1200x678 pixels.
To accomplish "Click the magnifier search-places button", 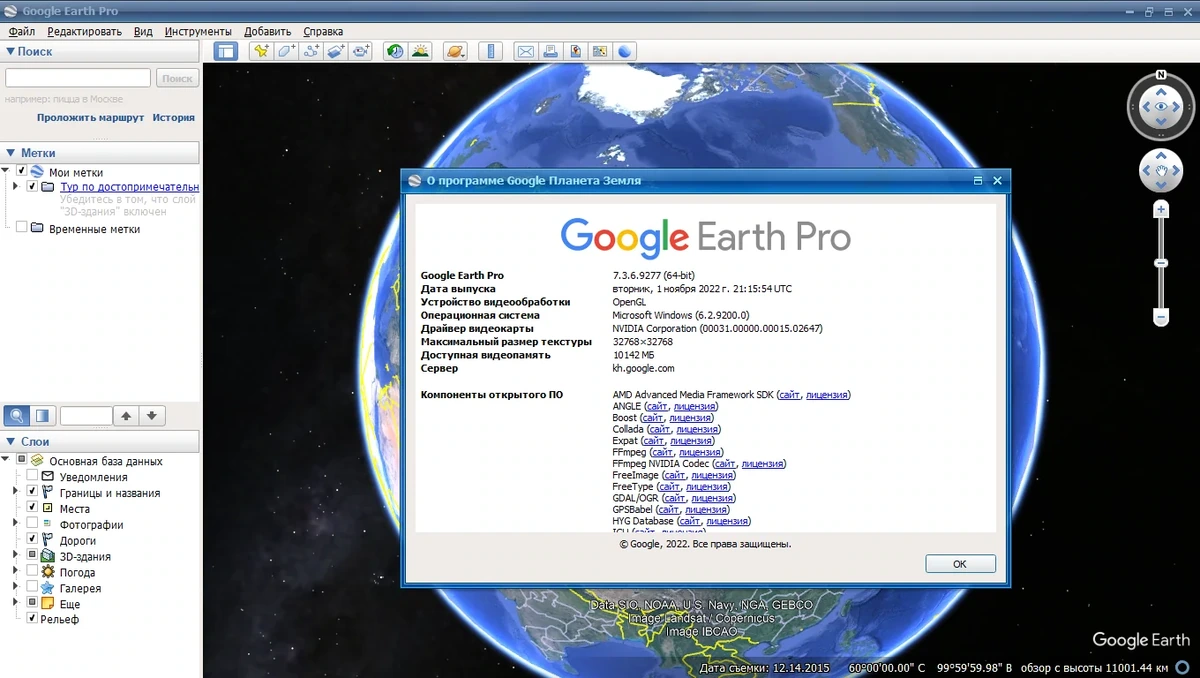I will tap(16, 415).
